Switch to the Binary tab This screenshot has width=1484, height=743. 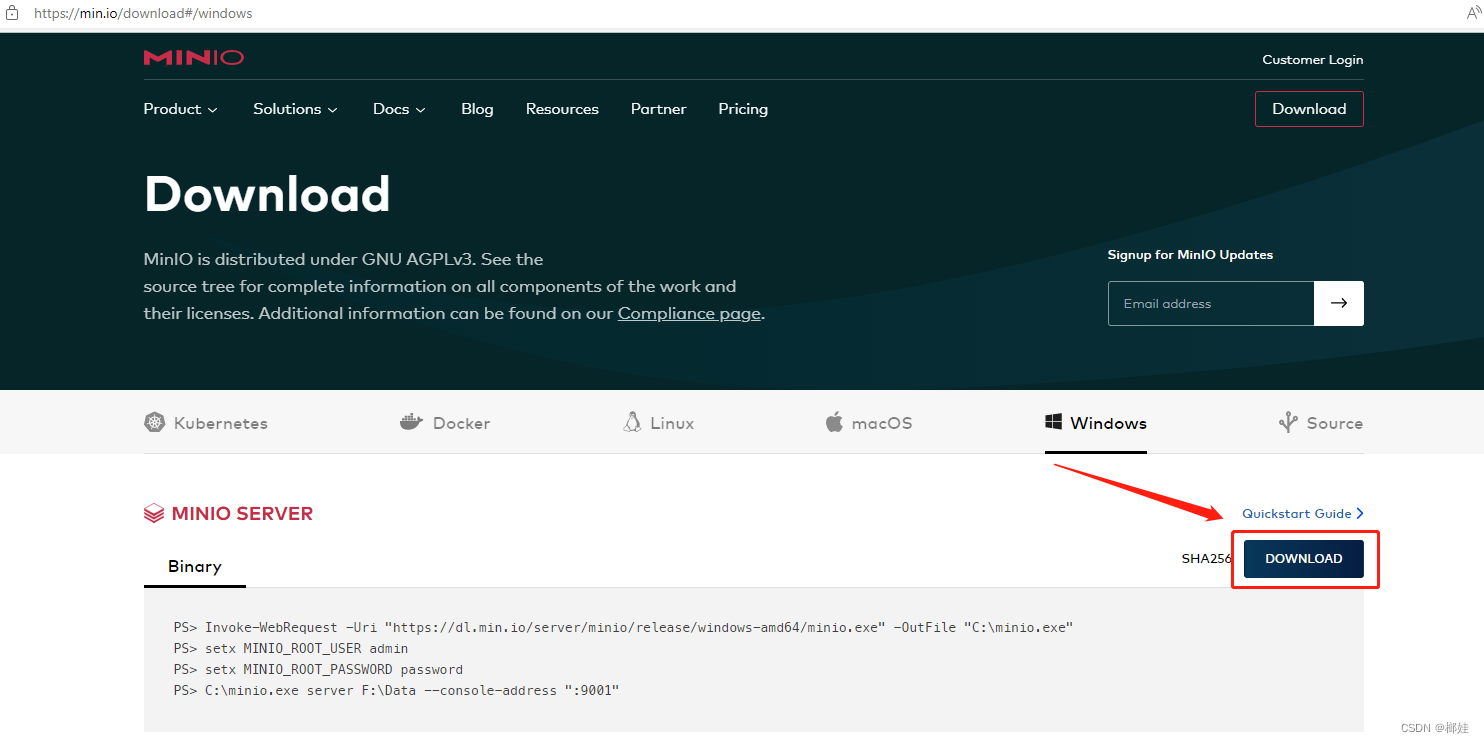coord(194,566)
